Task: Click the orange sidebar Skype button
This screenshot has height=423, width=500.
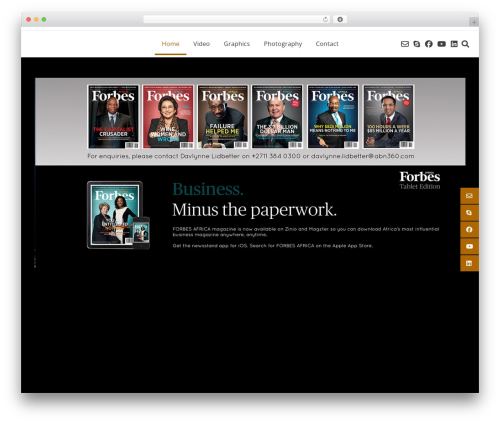Action: pos(469,213)
